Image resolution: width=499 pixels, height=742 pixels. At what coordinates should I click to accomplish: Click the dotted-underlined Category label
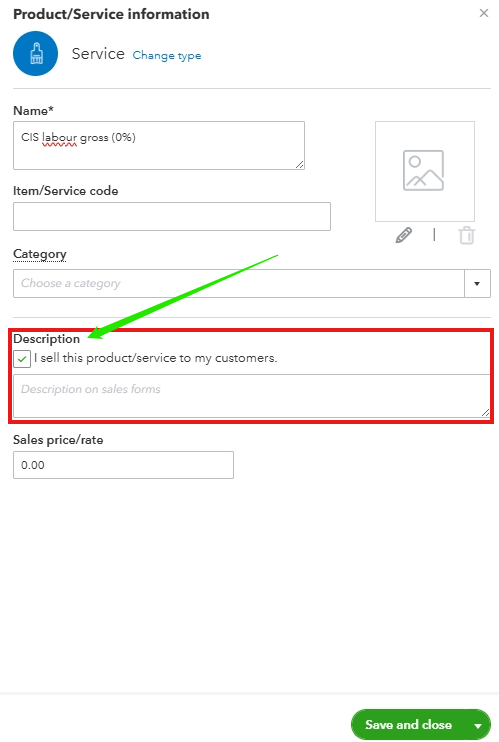point(40,254)
